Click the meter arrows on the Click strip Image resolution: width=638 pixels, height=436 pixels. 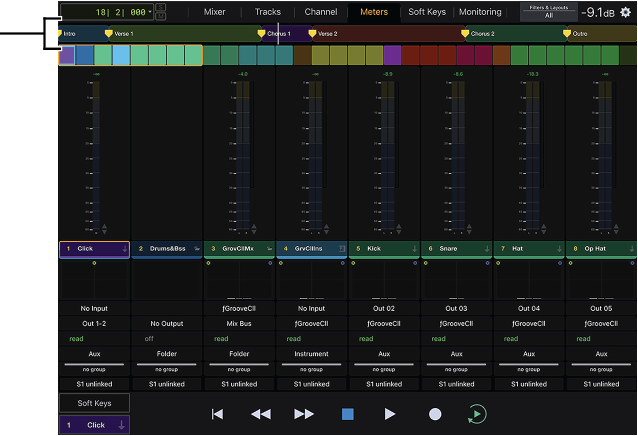[105, 229]
